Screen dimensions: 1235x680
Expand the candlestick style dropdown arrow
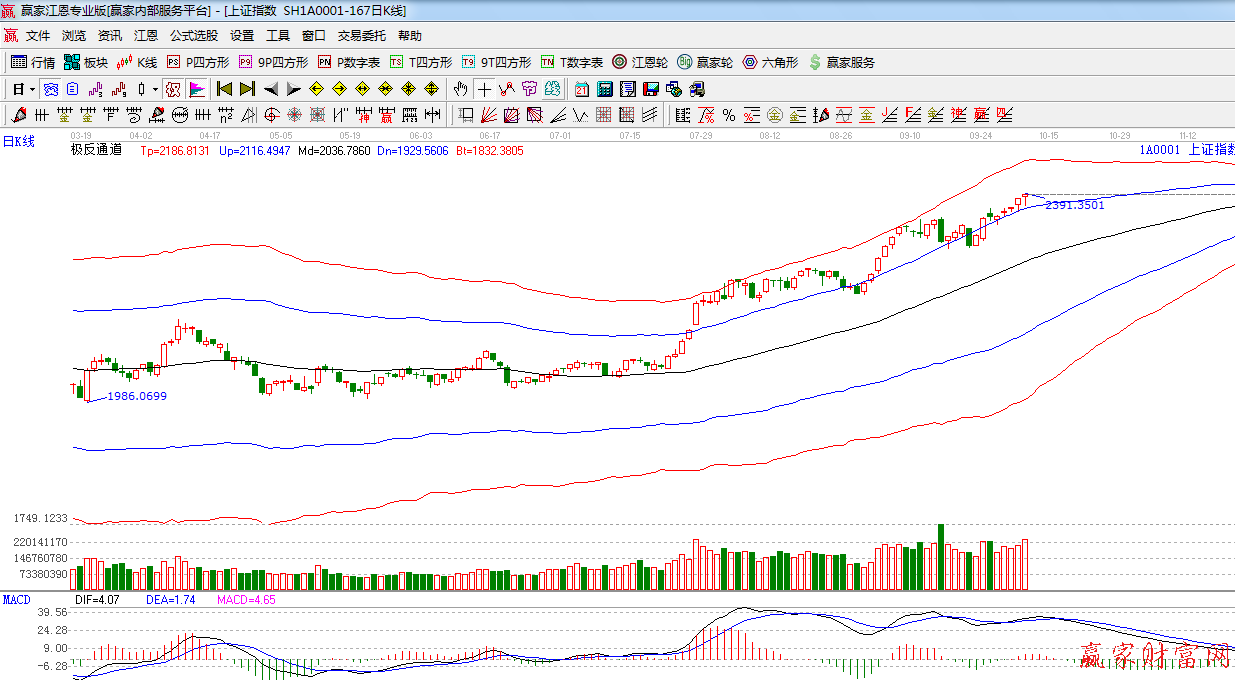point(155,89)
